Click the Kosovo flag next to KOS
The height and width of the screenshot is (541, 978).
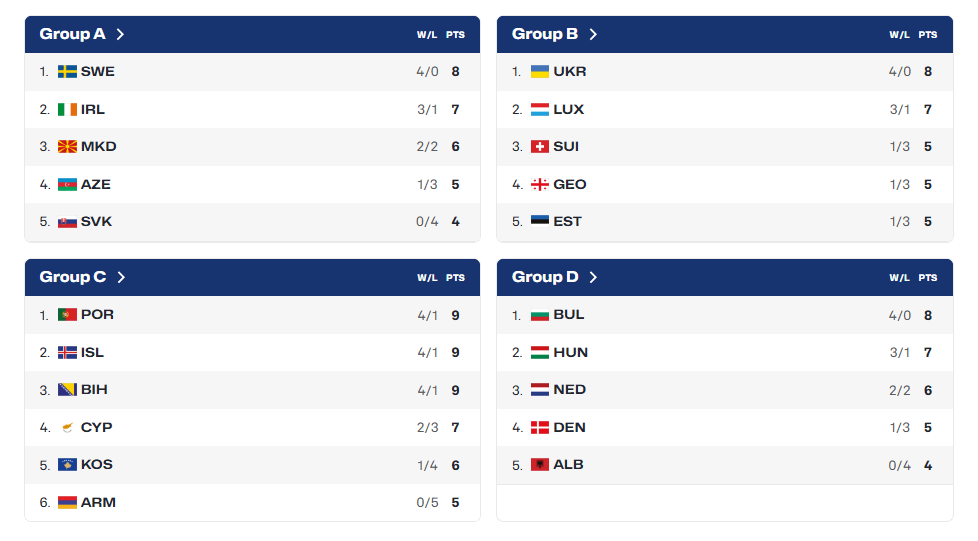point(67,465)
